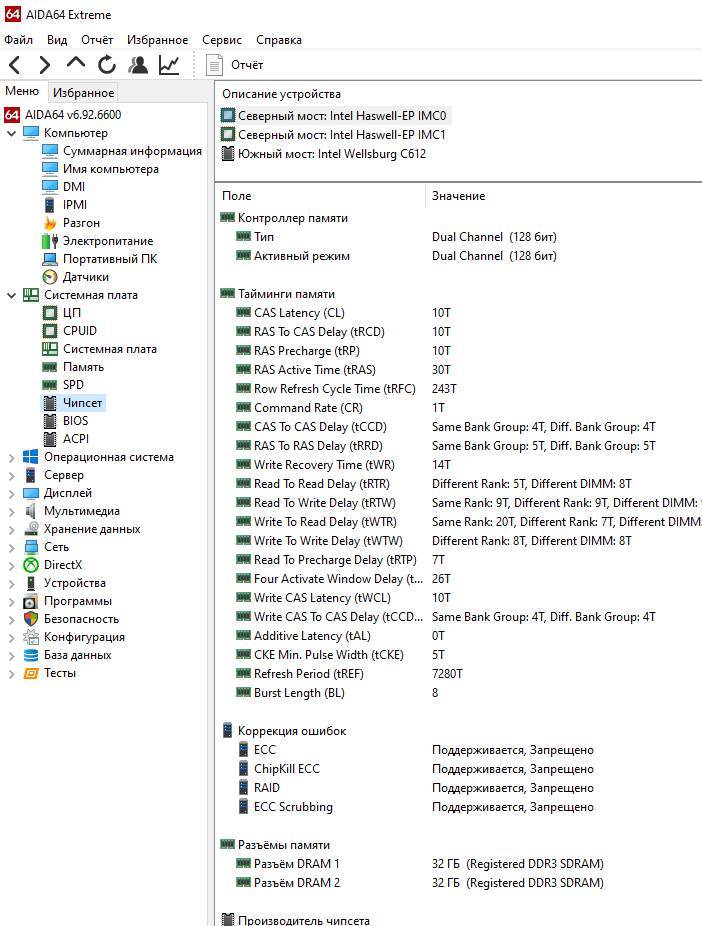702x926 pixels.
Task: Refresh the current page
Action: pos(107,64)
